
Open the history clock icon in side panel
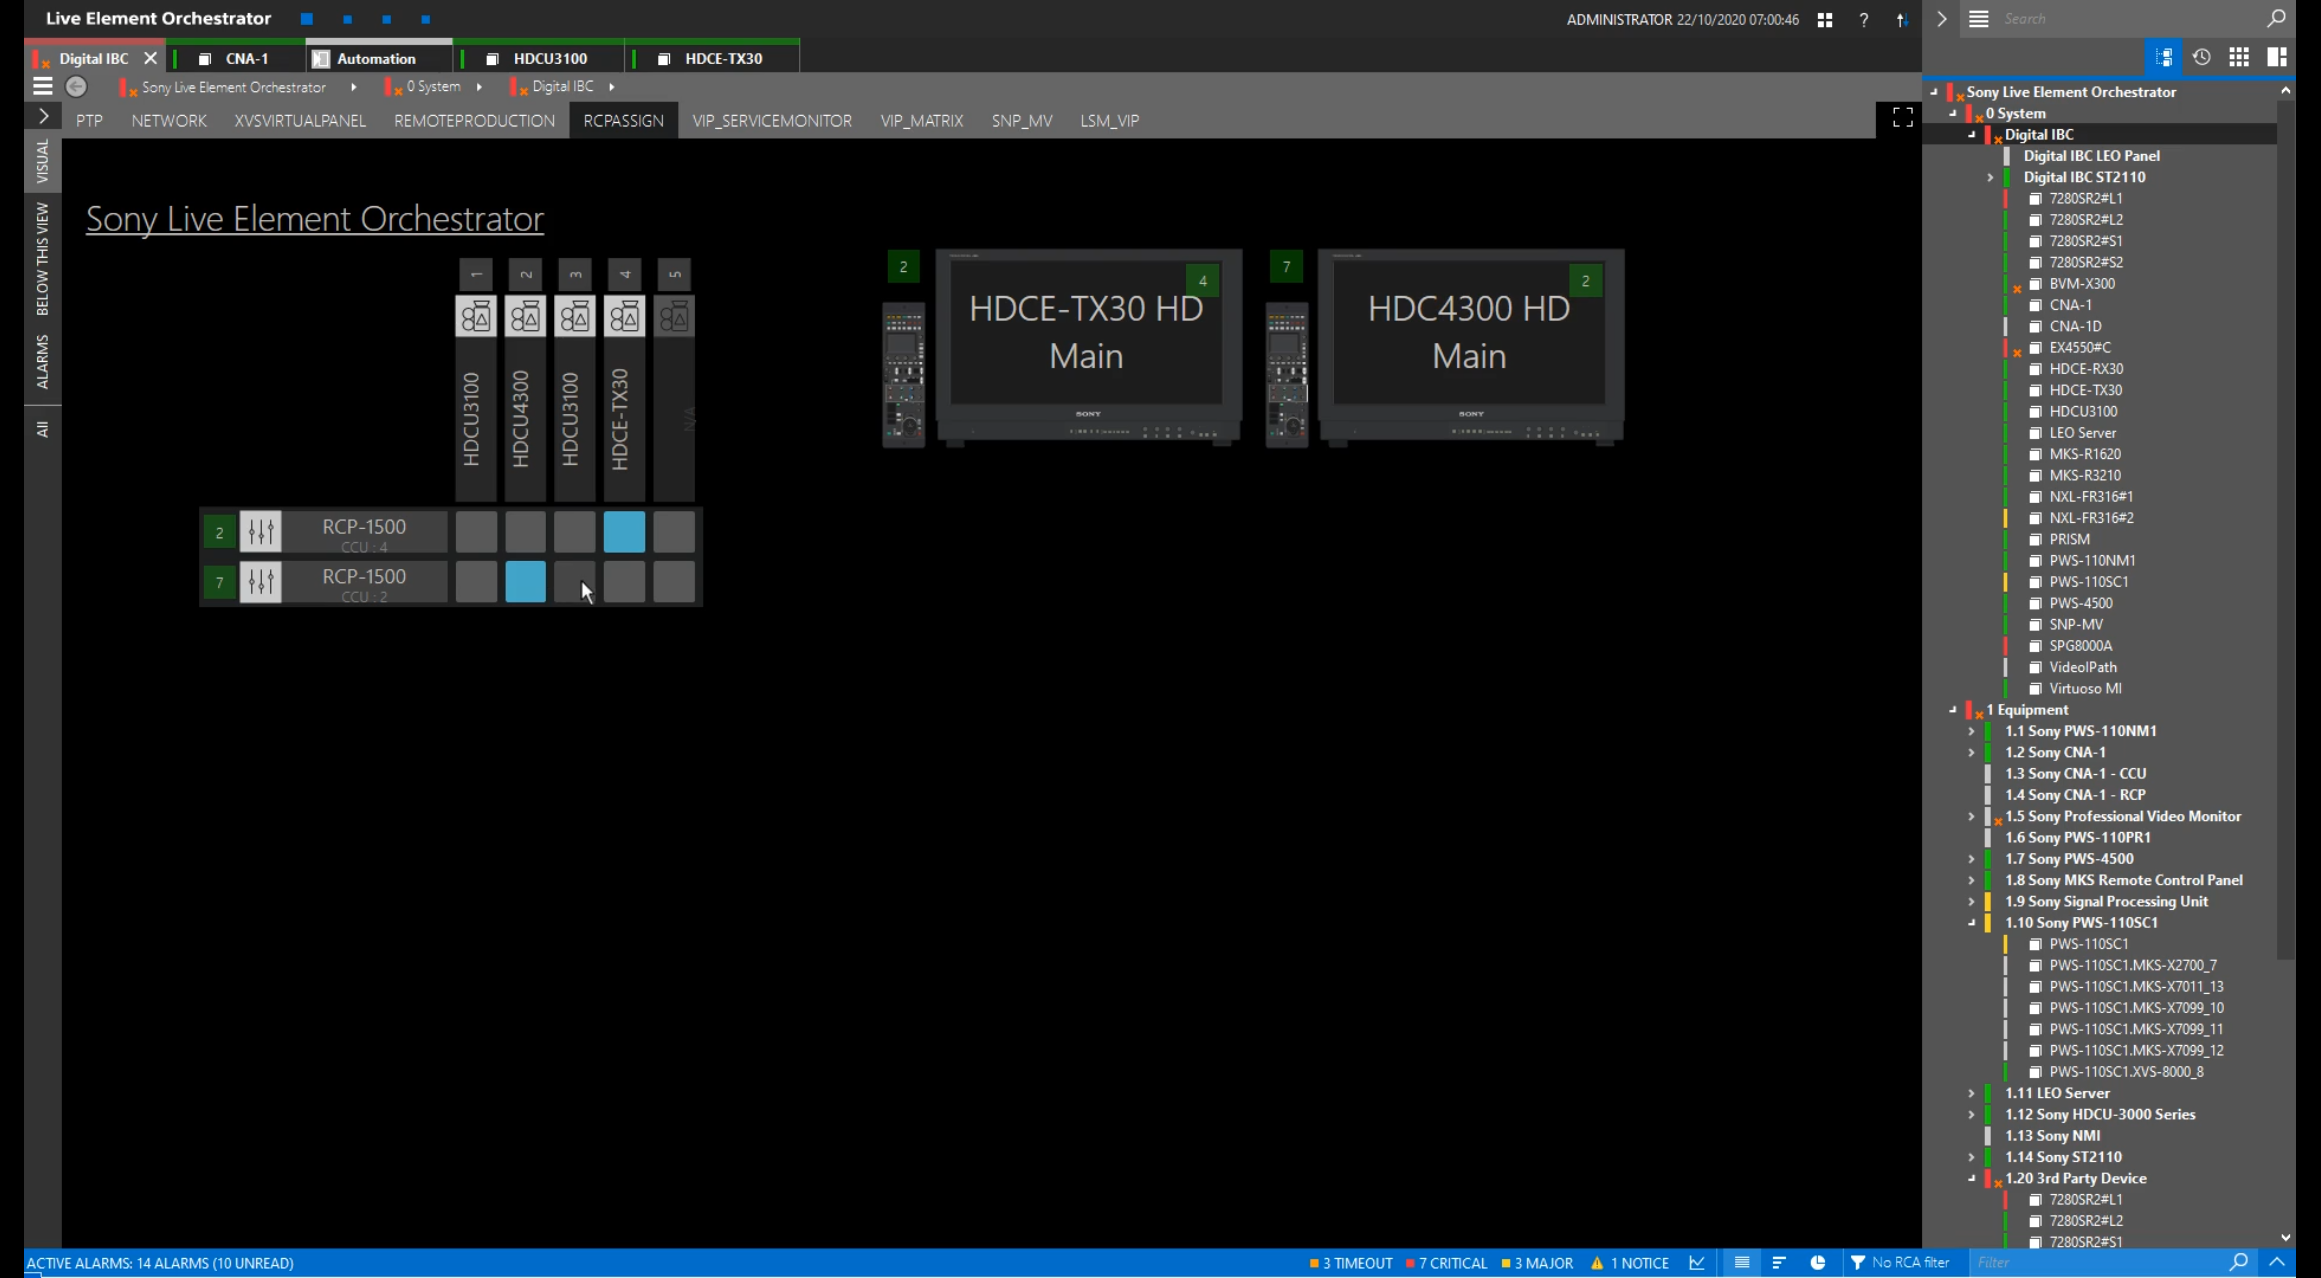(x=2202, y=57)
